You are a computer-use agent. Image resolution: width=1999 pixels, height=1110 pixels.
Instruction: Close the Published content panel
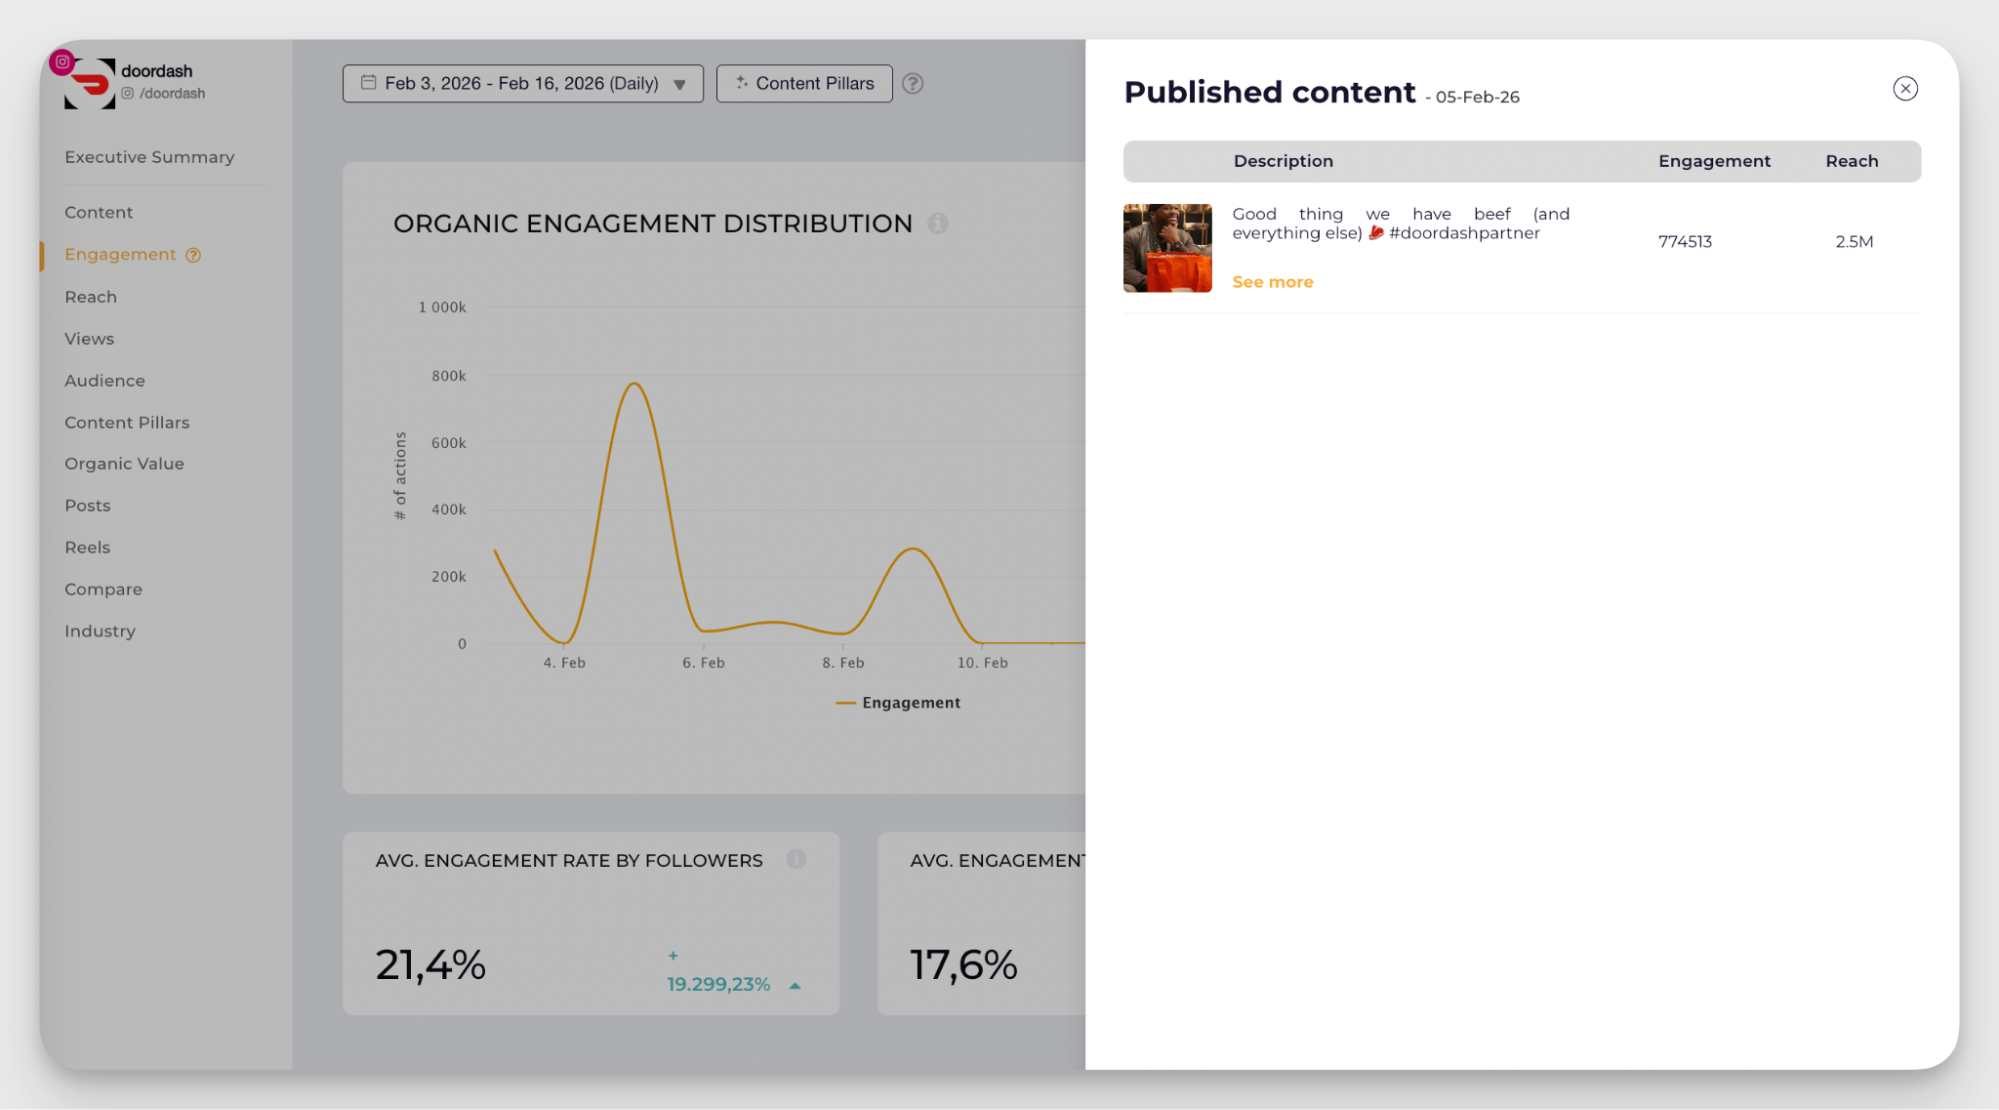[x=1904, y=89]
